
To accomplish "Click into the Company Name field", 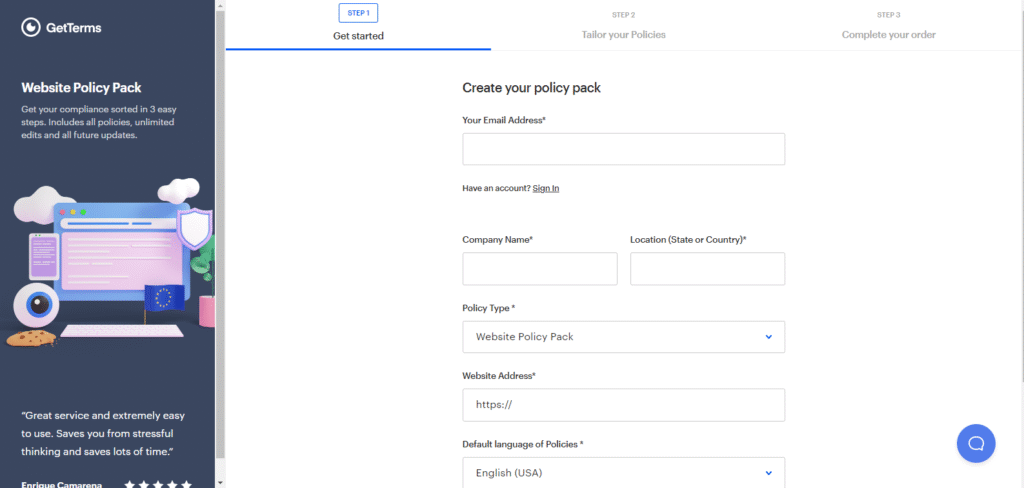I will point(539,269).
